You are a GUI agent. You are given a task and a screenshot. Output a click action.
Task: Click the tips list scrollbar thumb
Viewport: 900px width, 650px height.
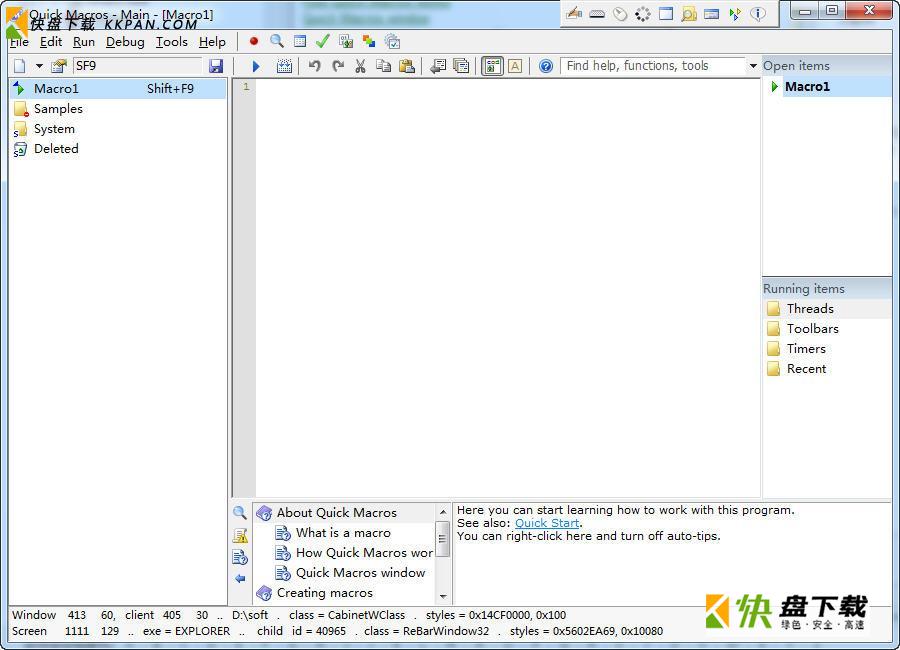click(443, 539)
